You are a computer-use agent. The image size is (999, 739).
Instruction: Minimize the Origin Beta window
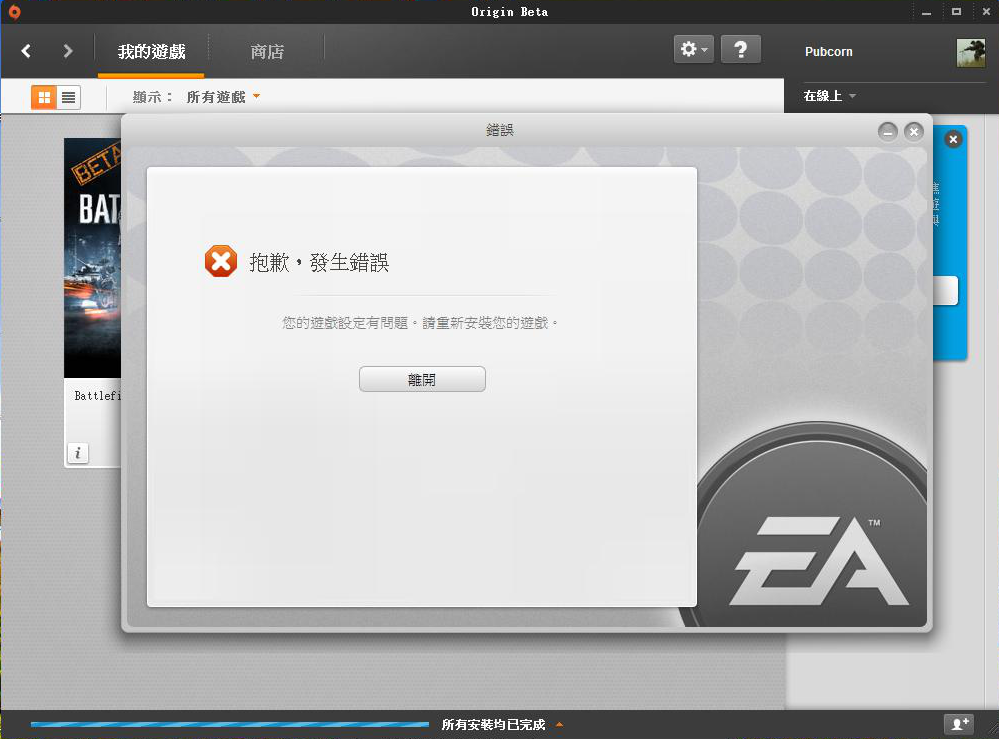(x=926, y=12)
